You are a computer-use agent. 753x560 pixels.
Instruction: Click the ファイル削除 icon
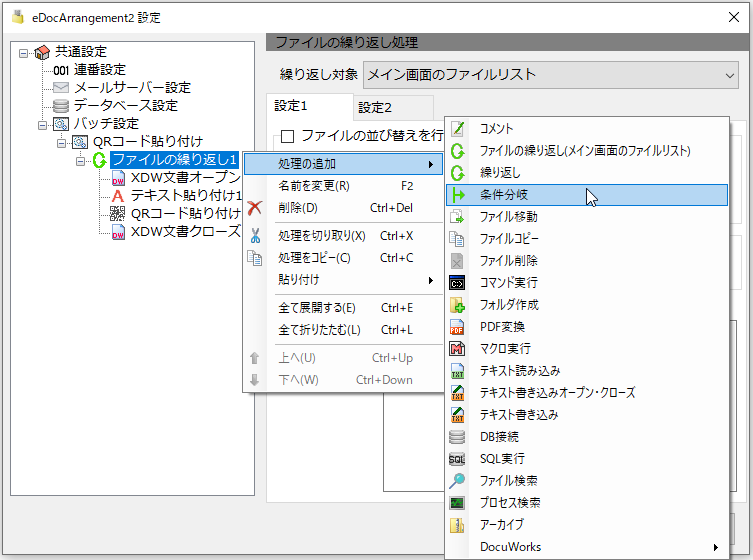[457, 261]
